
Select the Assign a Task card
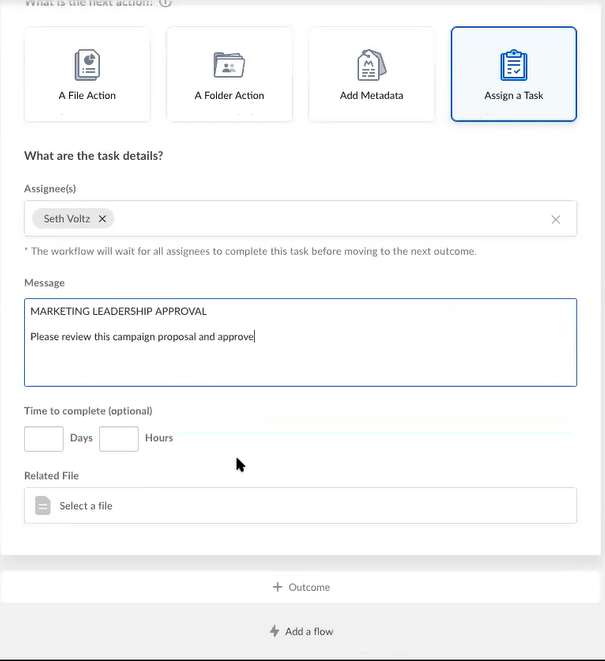coord(514,74)
